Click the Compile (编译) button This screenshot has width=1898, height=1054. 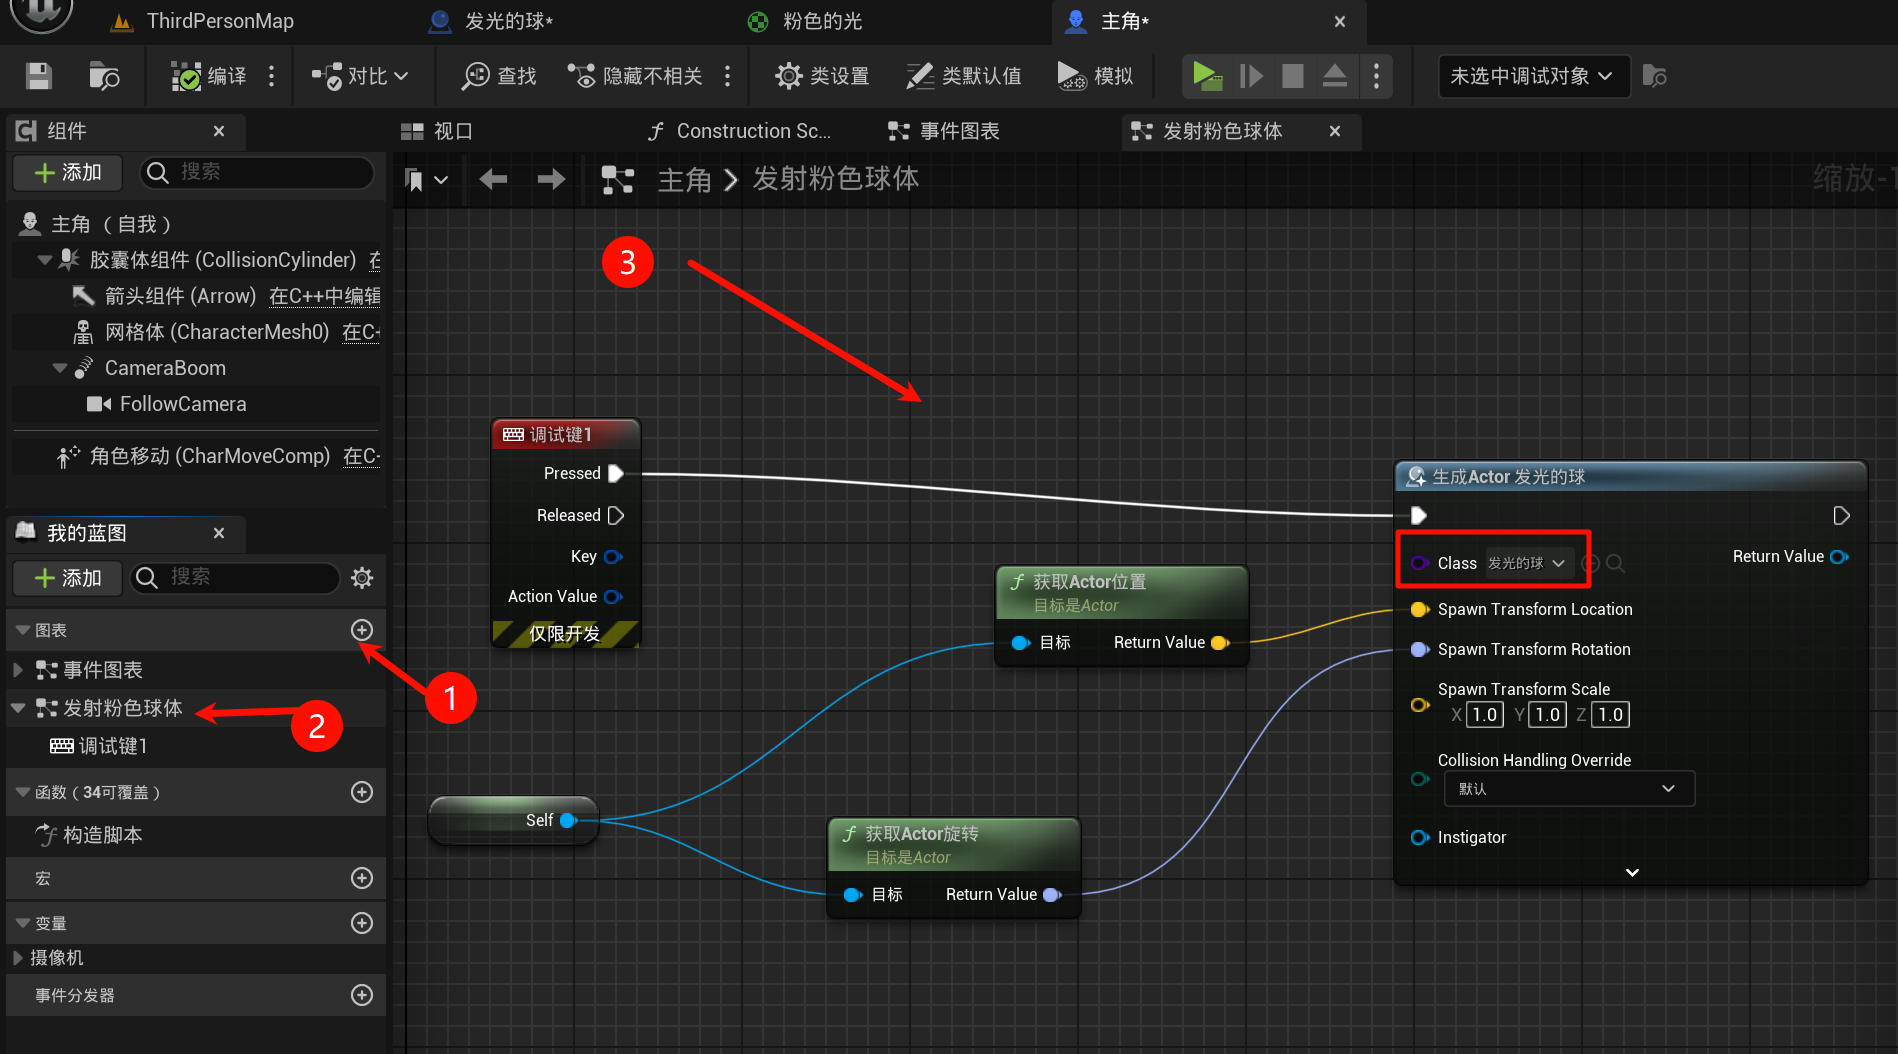tap(209, 76)
